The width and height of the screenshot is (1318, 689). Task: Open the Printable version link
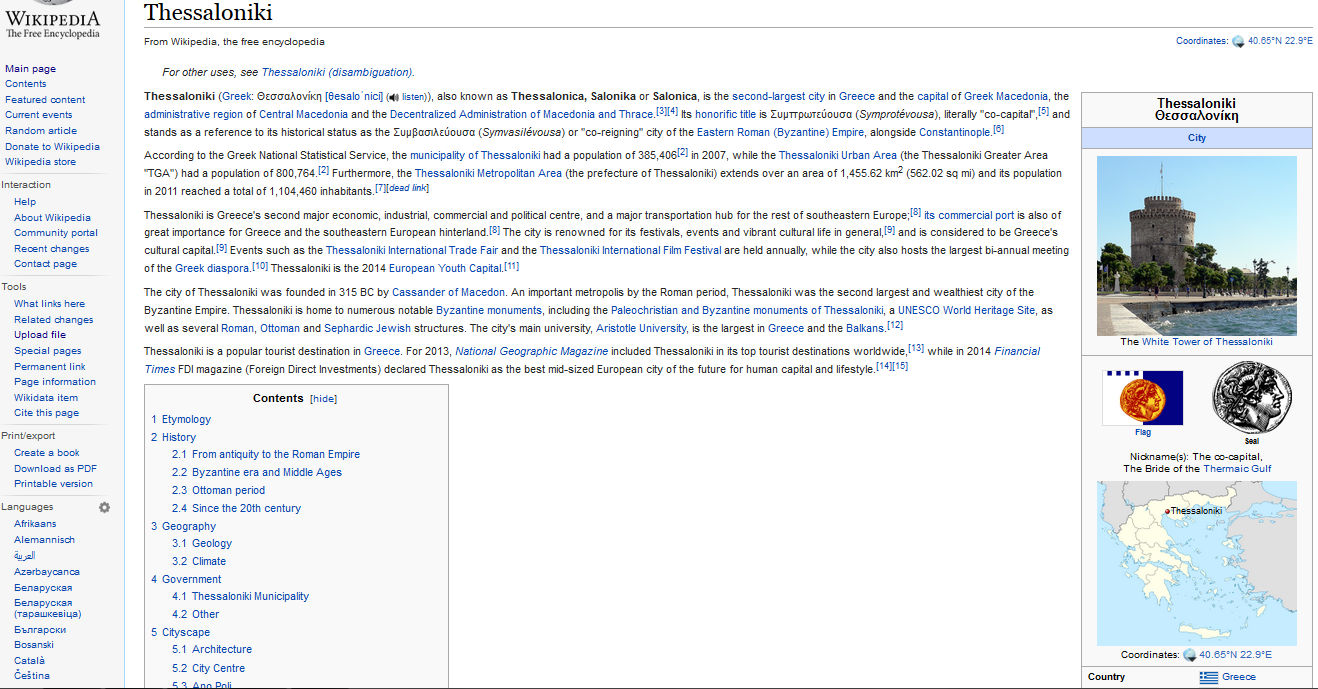click(53, 484)
